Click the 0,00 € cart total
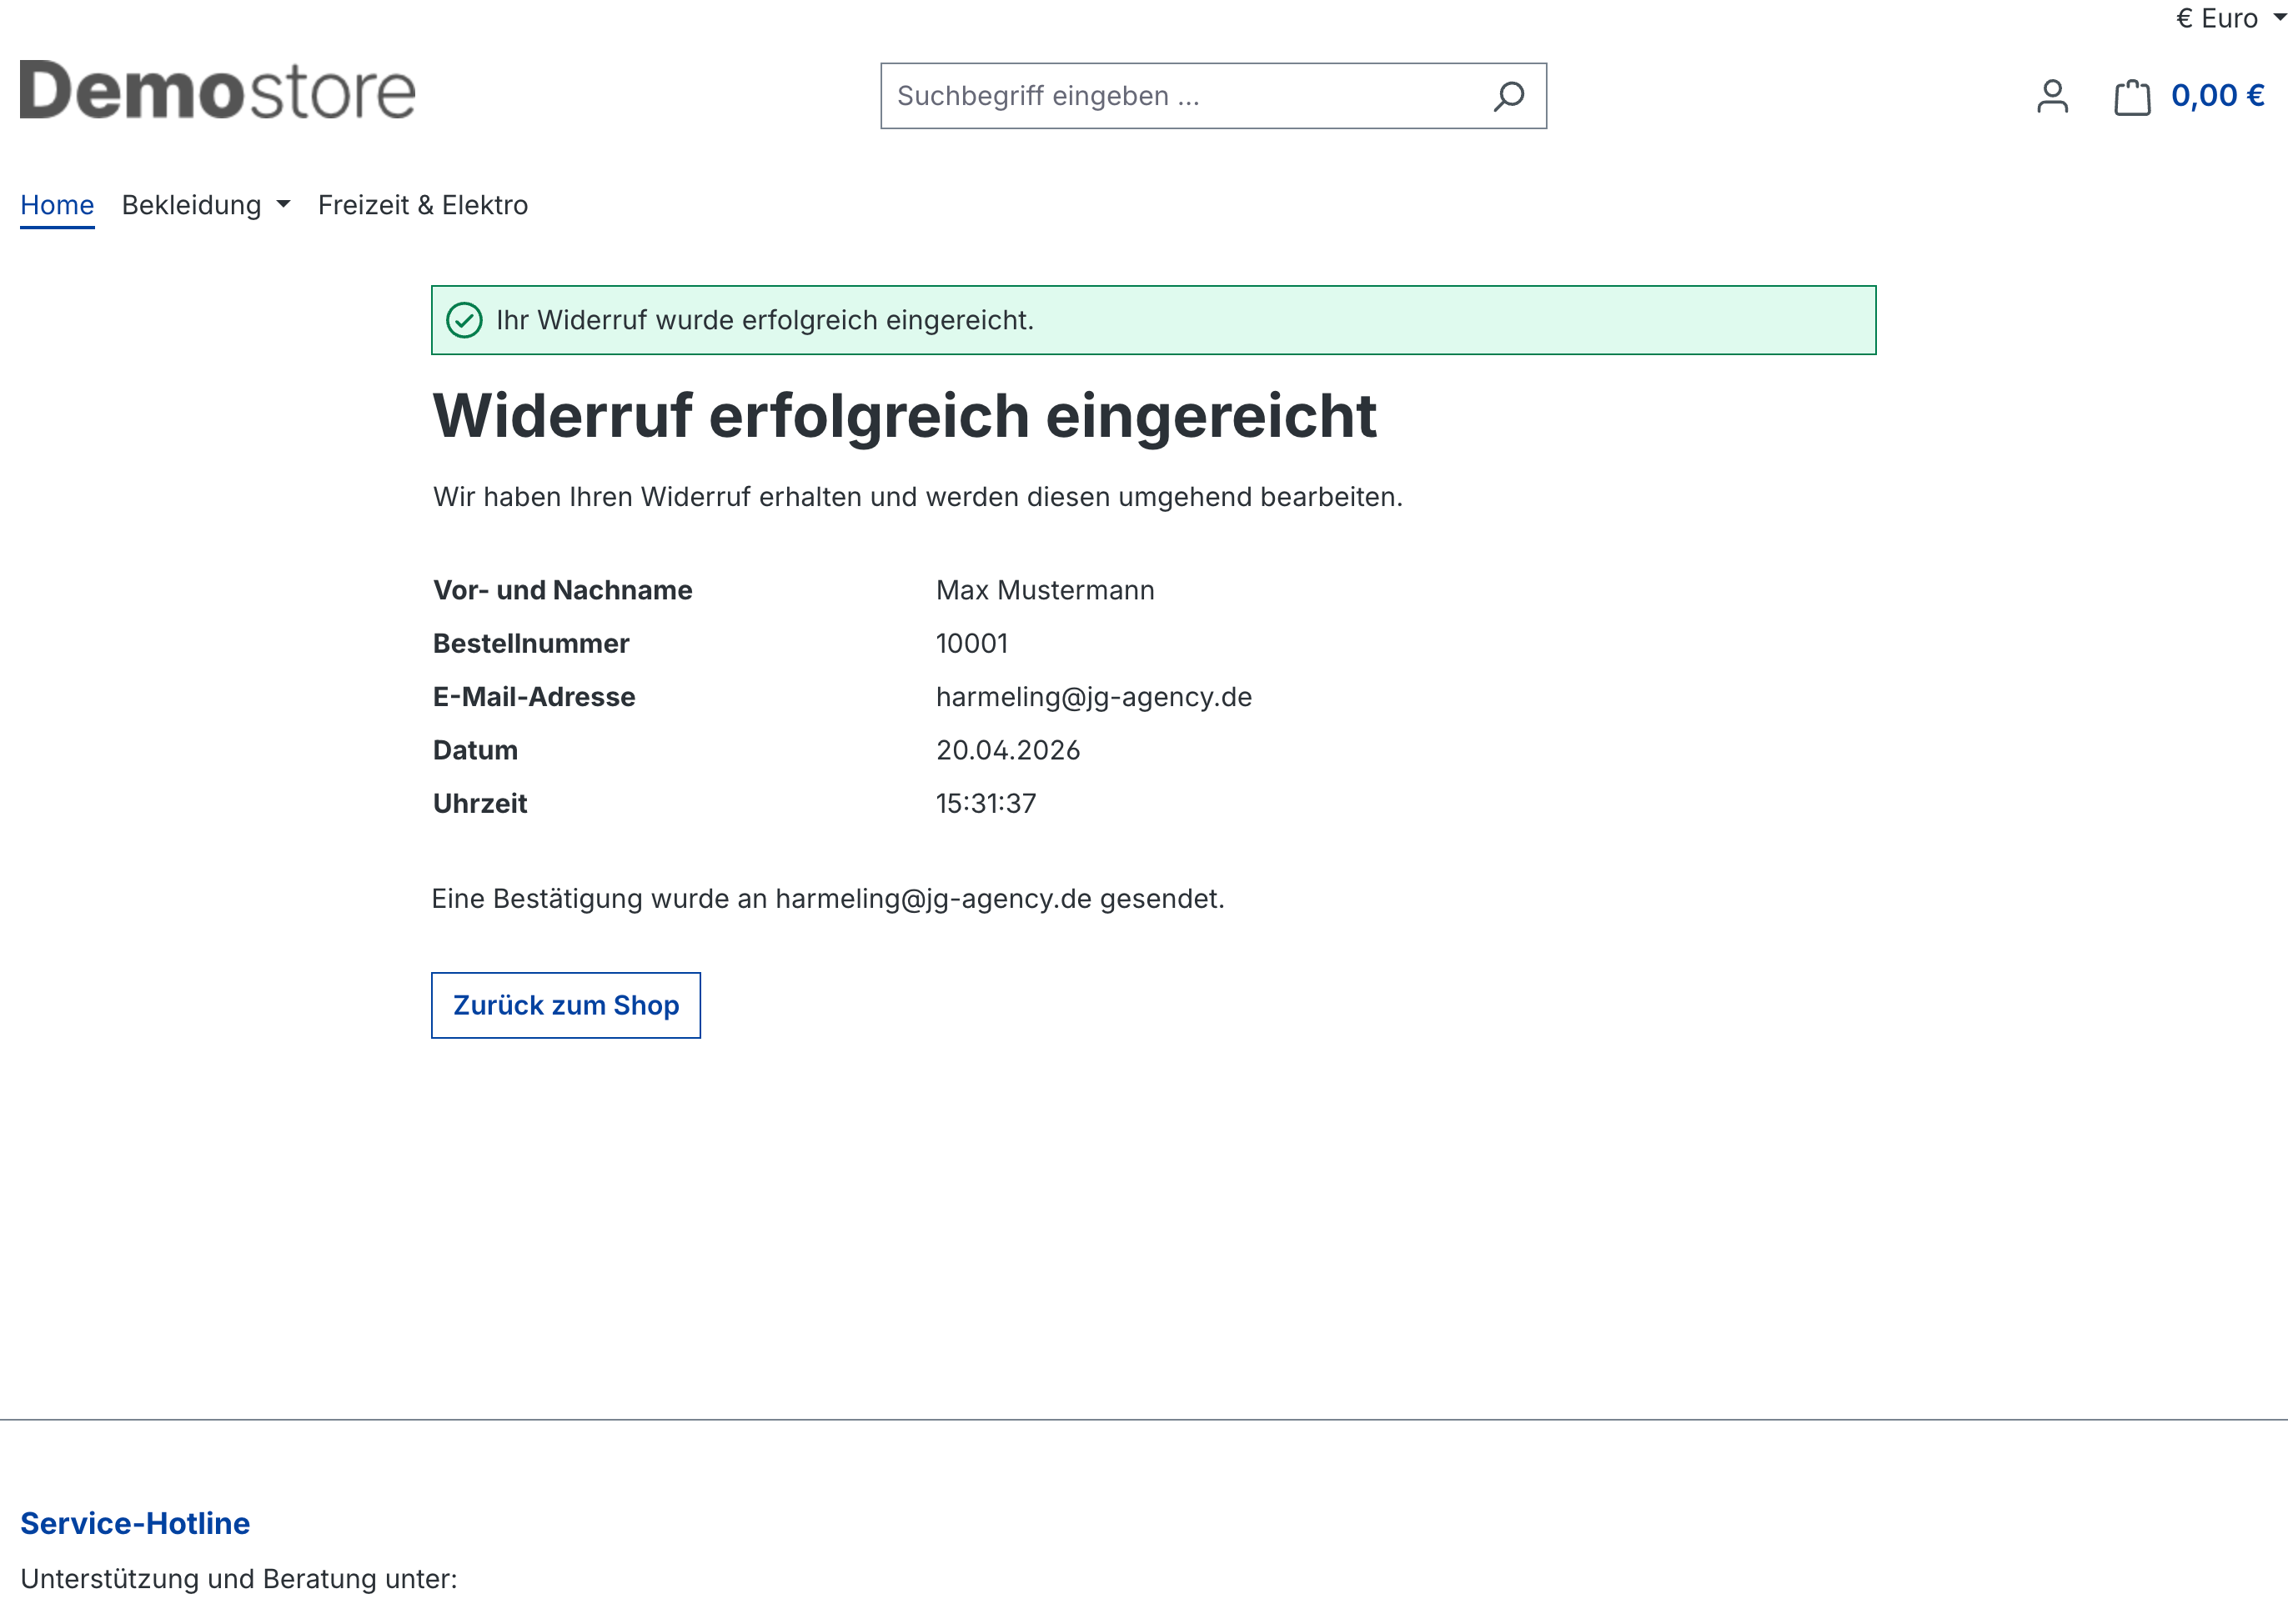2288x1624 pixels. (2217, 96)
